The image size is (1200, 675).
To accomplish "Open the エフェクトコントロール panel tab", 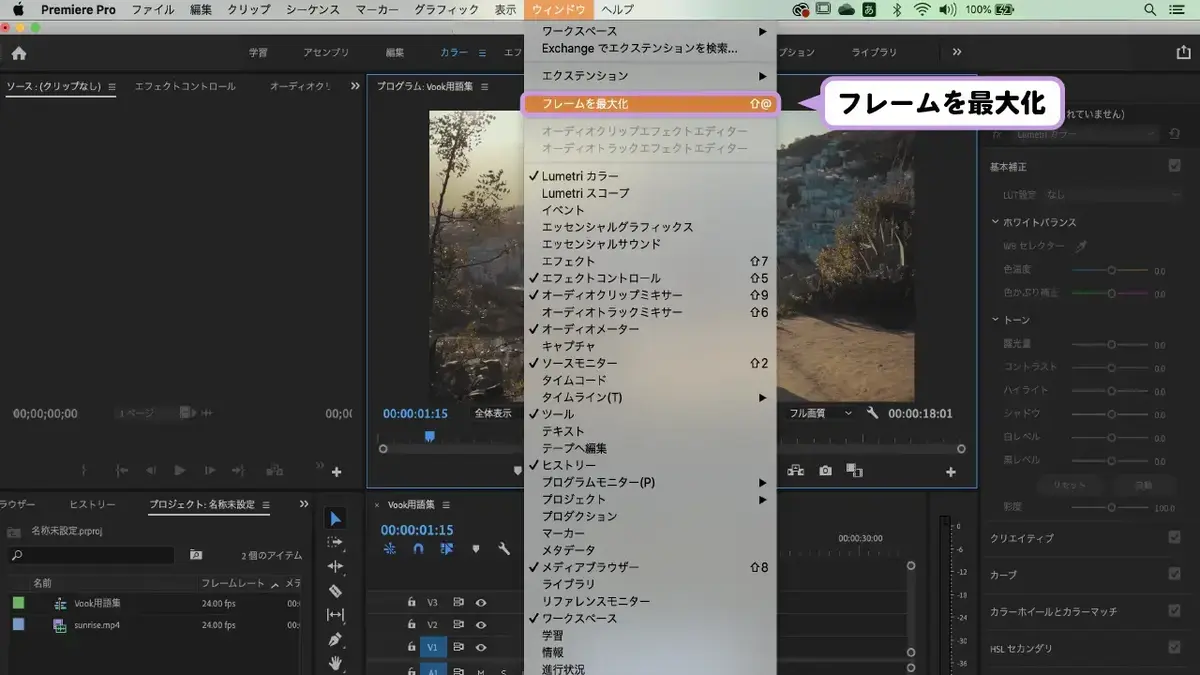I will coord(185,86).
